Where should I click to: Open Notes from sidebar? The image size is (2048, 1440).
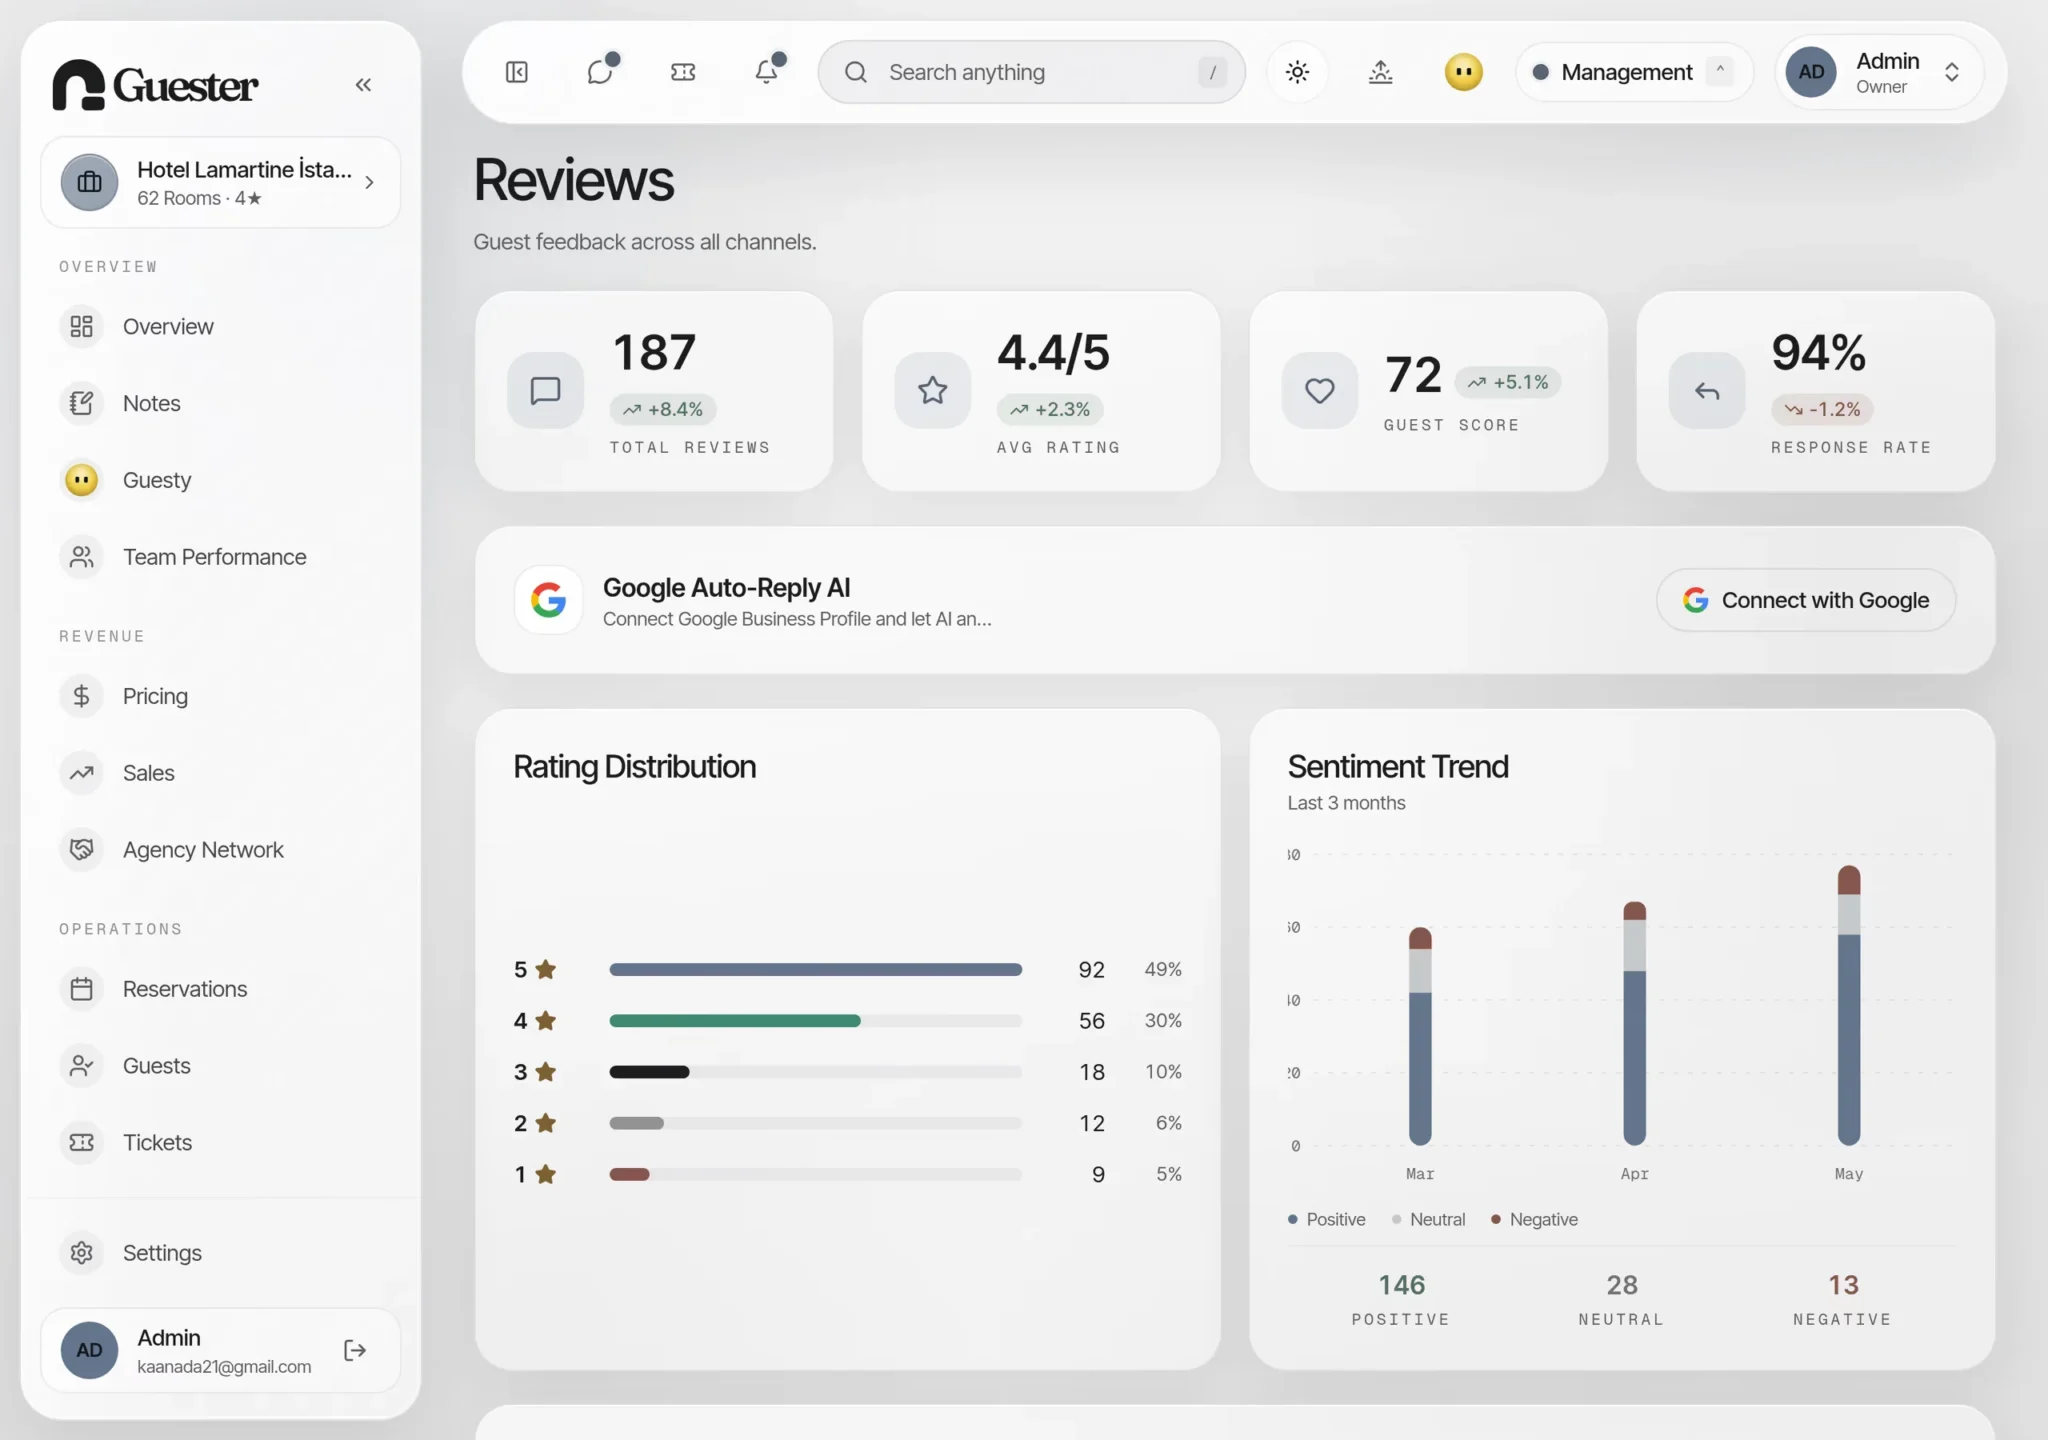220,404
